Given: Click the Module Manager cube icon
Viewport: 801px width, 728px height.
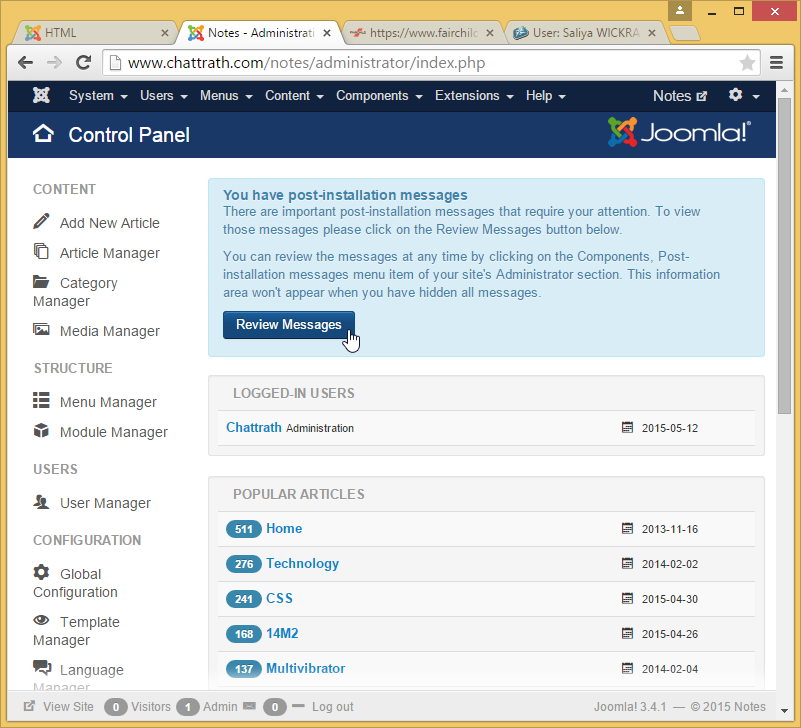Looking at the screenshot, I should [41, 431].
